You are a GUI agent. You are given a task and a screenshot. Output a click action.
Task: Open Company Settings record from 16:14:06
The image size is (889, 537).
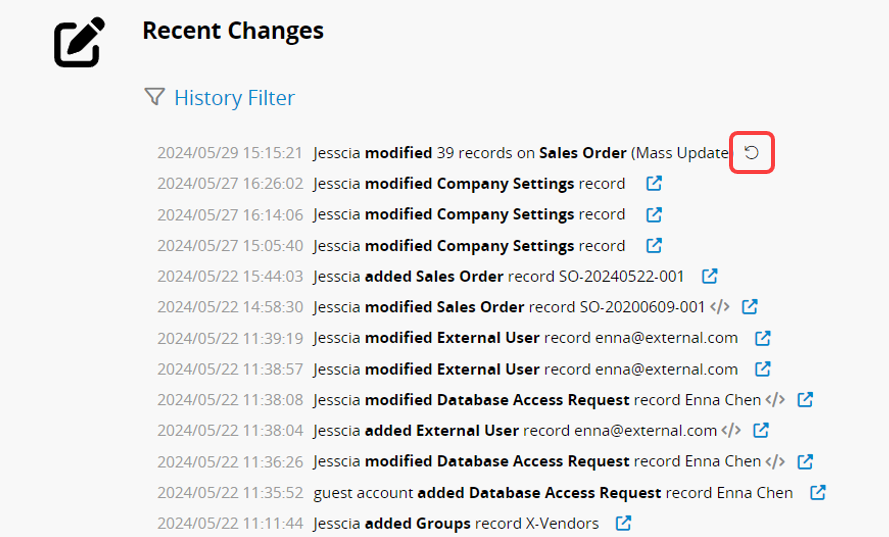pos(654,214)
